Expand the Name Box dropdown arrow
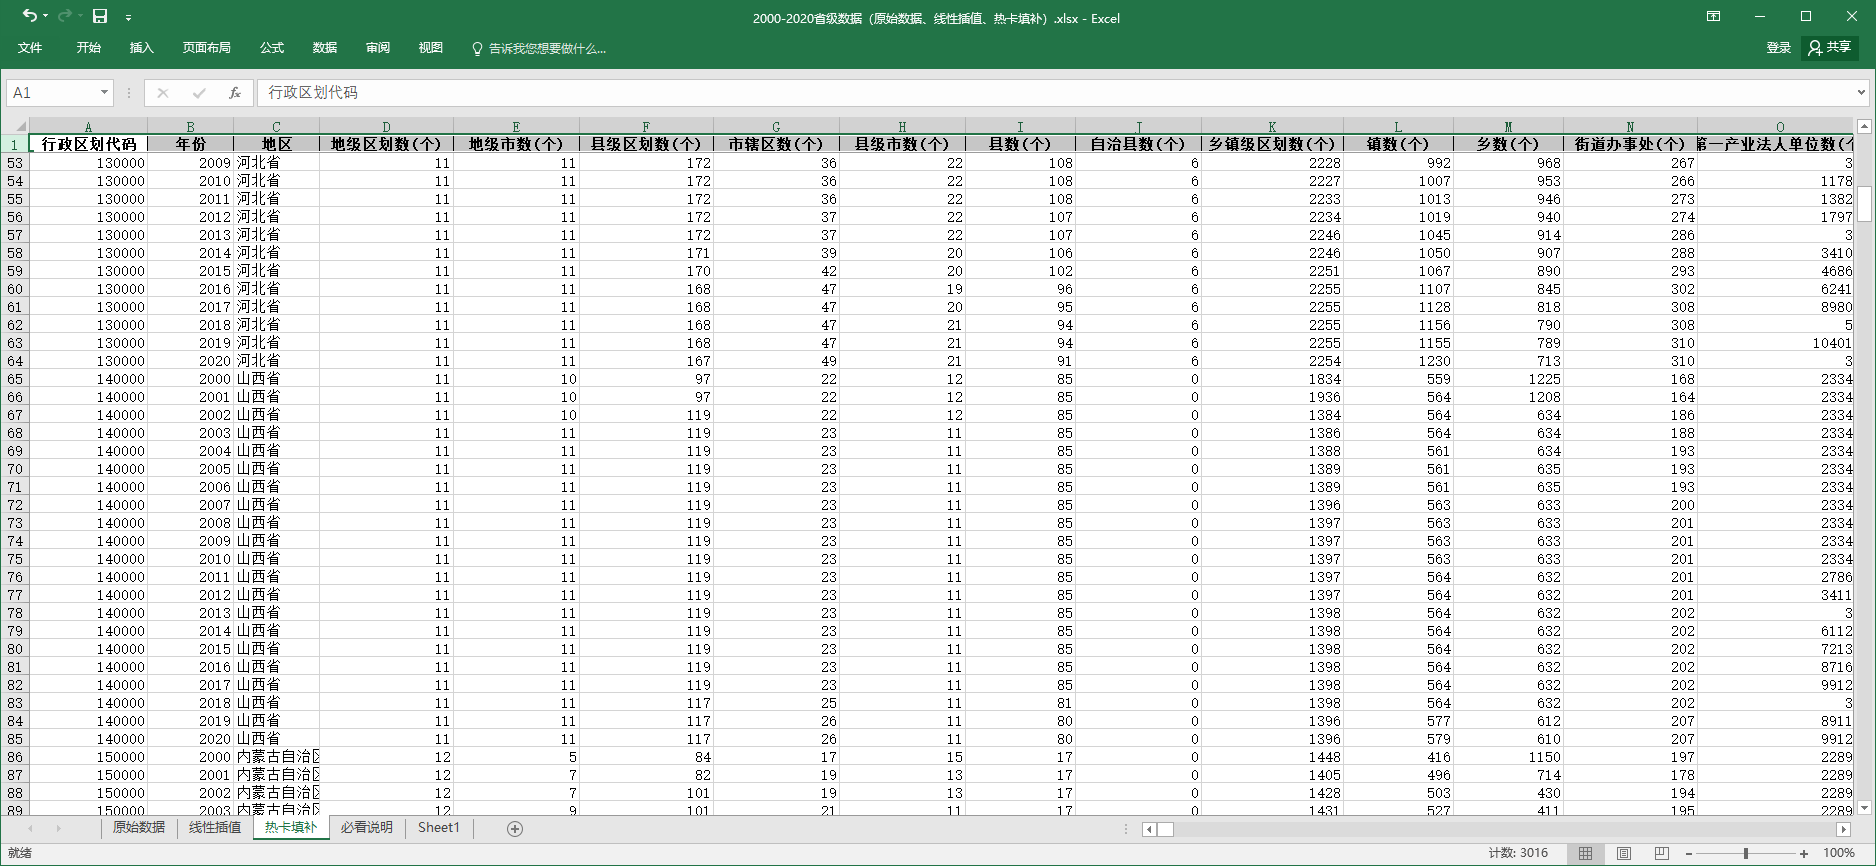1876x866 pixels. coord(104,93)
